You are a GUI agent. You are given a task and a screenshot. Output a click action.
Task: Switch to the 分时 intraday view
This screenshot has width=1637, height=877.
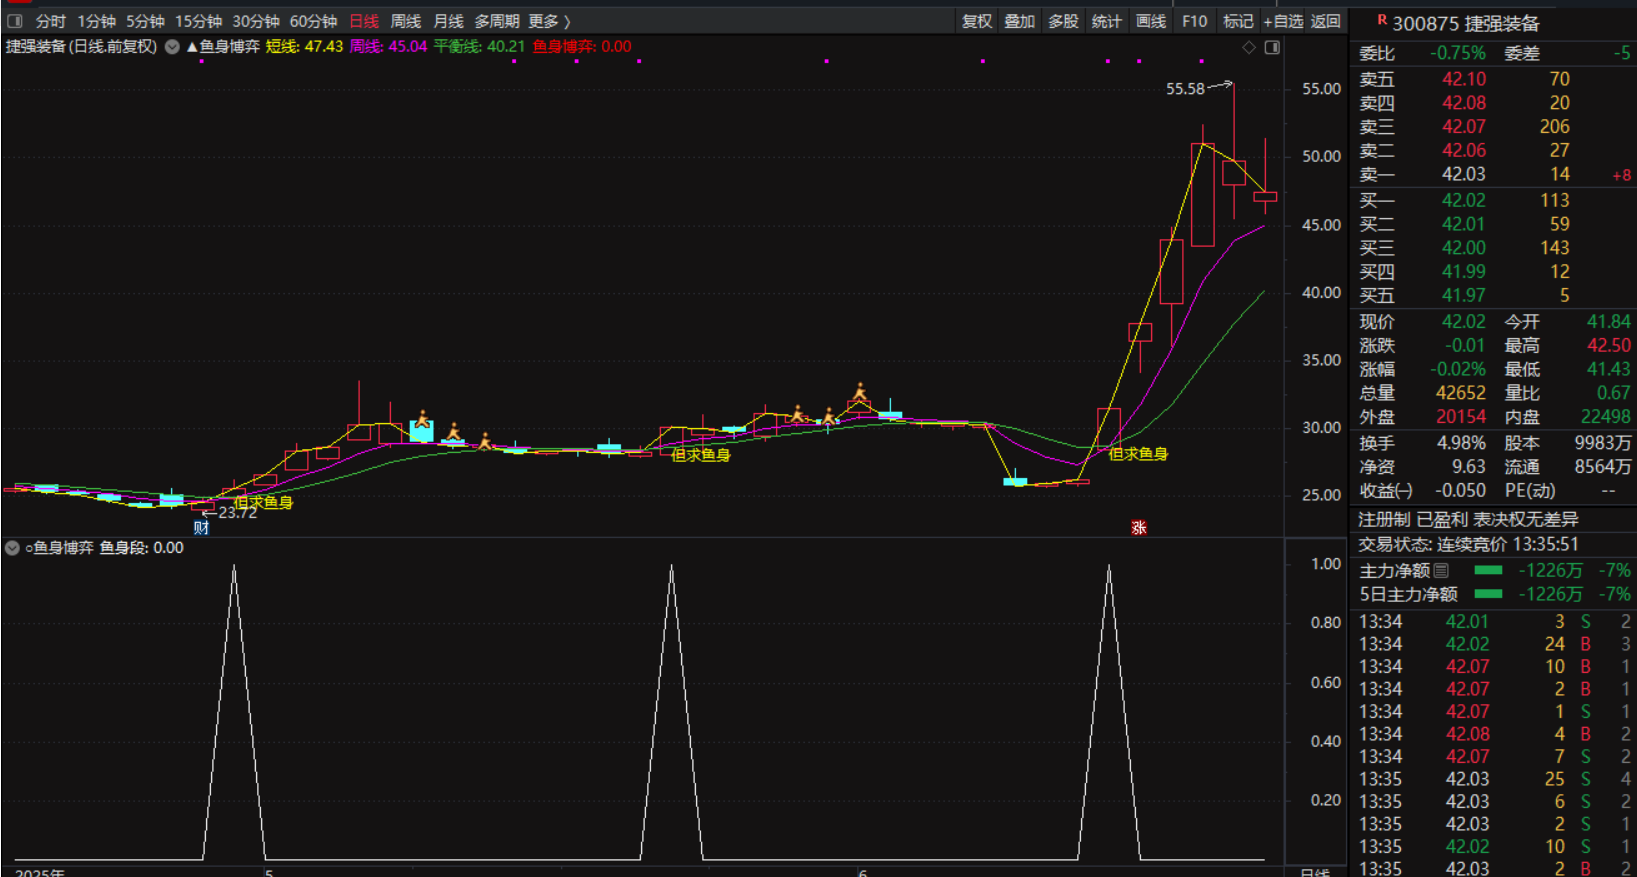(50, 21)
